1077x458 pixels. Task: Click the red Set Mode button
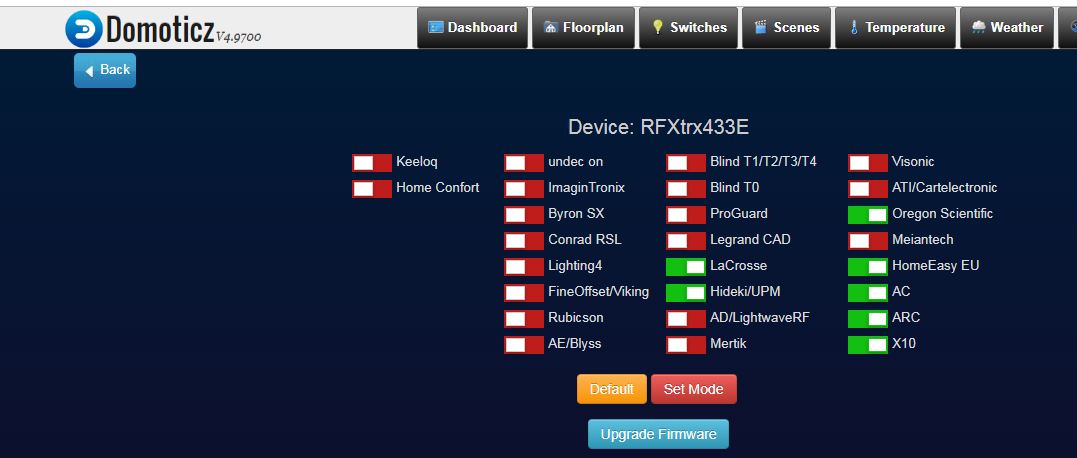[694, 389]
